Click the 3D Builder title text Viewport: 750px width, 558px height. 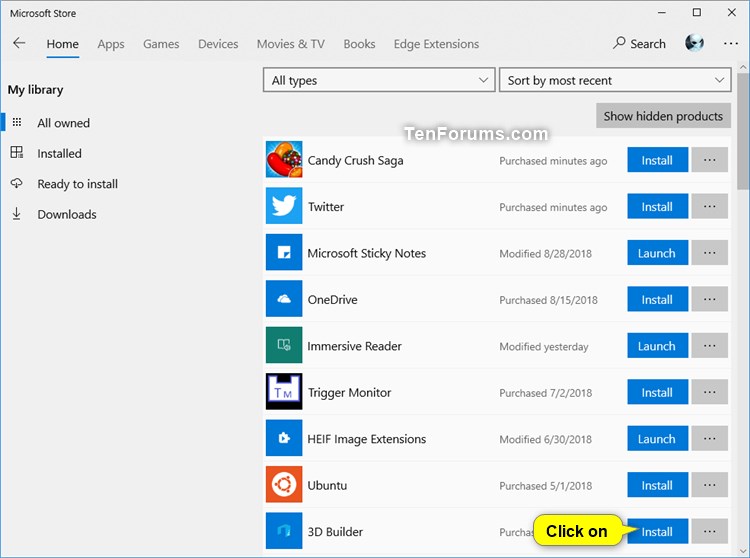click(335, 532)
